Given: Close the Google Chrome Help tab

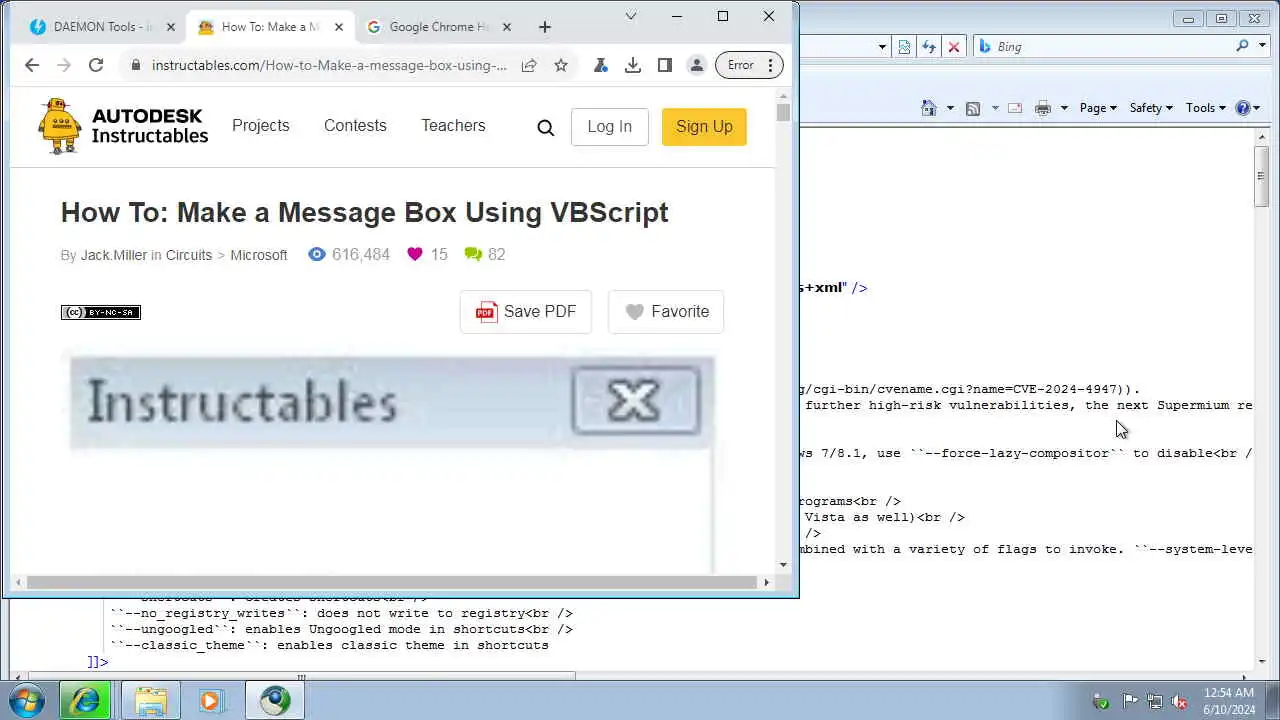Looking at the screenshot, I should [x=507, y=27].
